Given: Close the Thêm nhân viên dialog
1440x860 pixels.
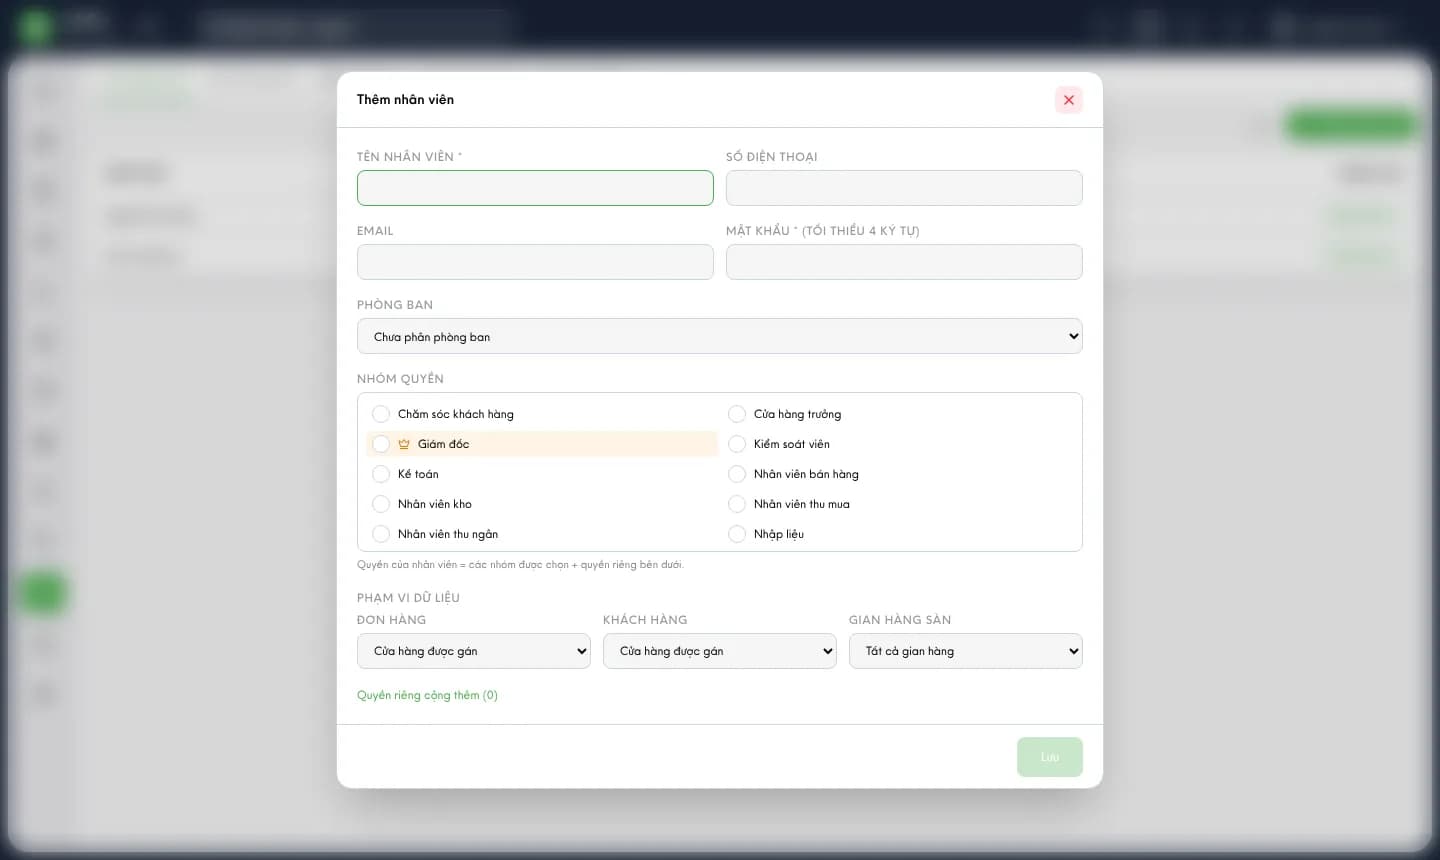Looking at the screenshot, I should [x=1069, y=100].
